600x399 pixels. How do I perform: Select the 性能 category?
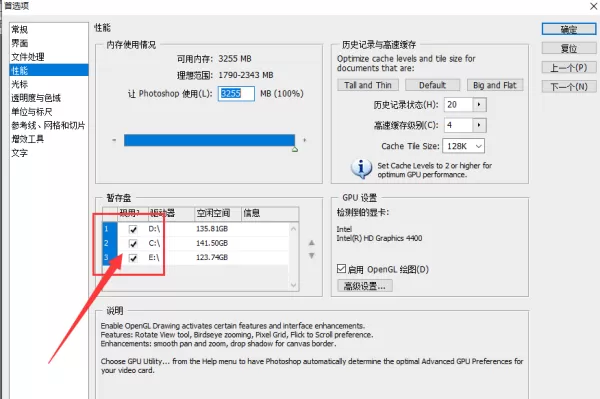point(49,70)
